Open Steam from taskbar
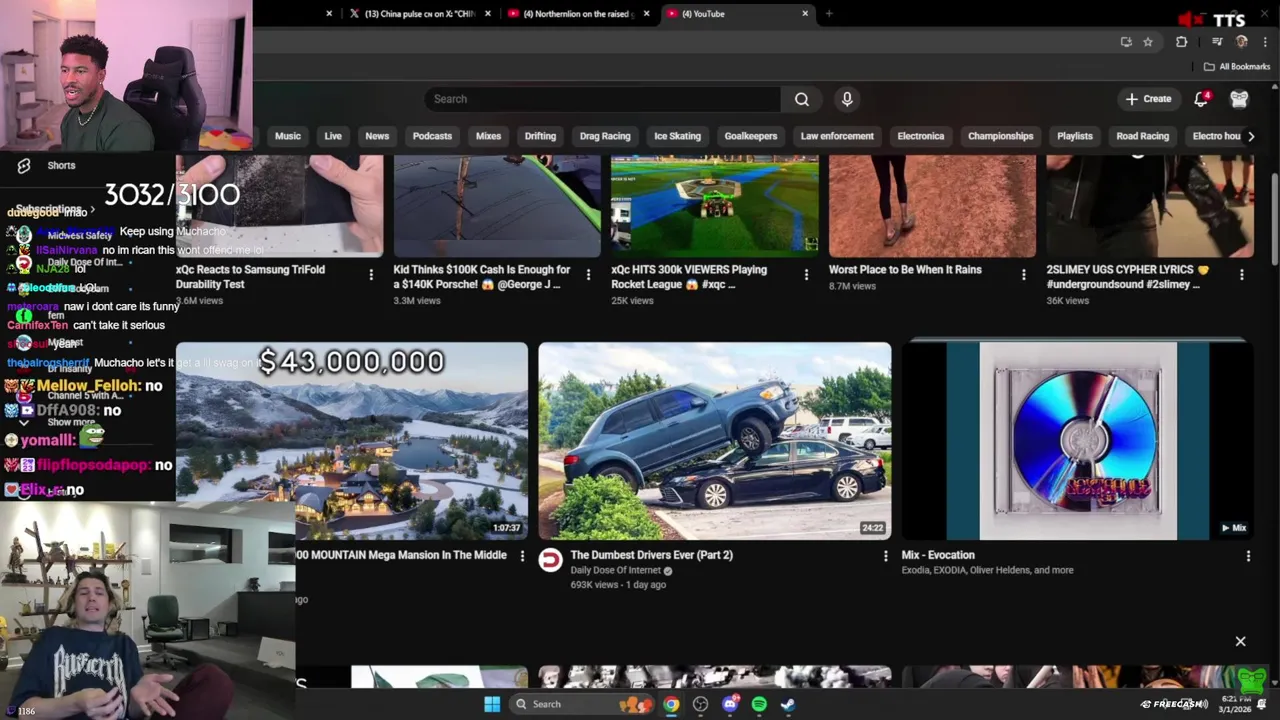The height and width of the screenshot is (720, 1280). [x=788, y=704]
